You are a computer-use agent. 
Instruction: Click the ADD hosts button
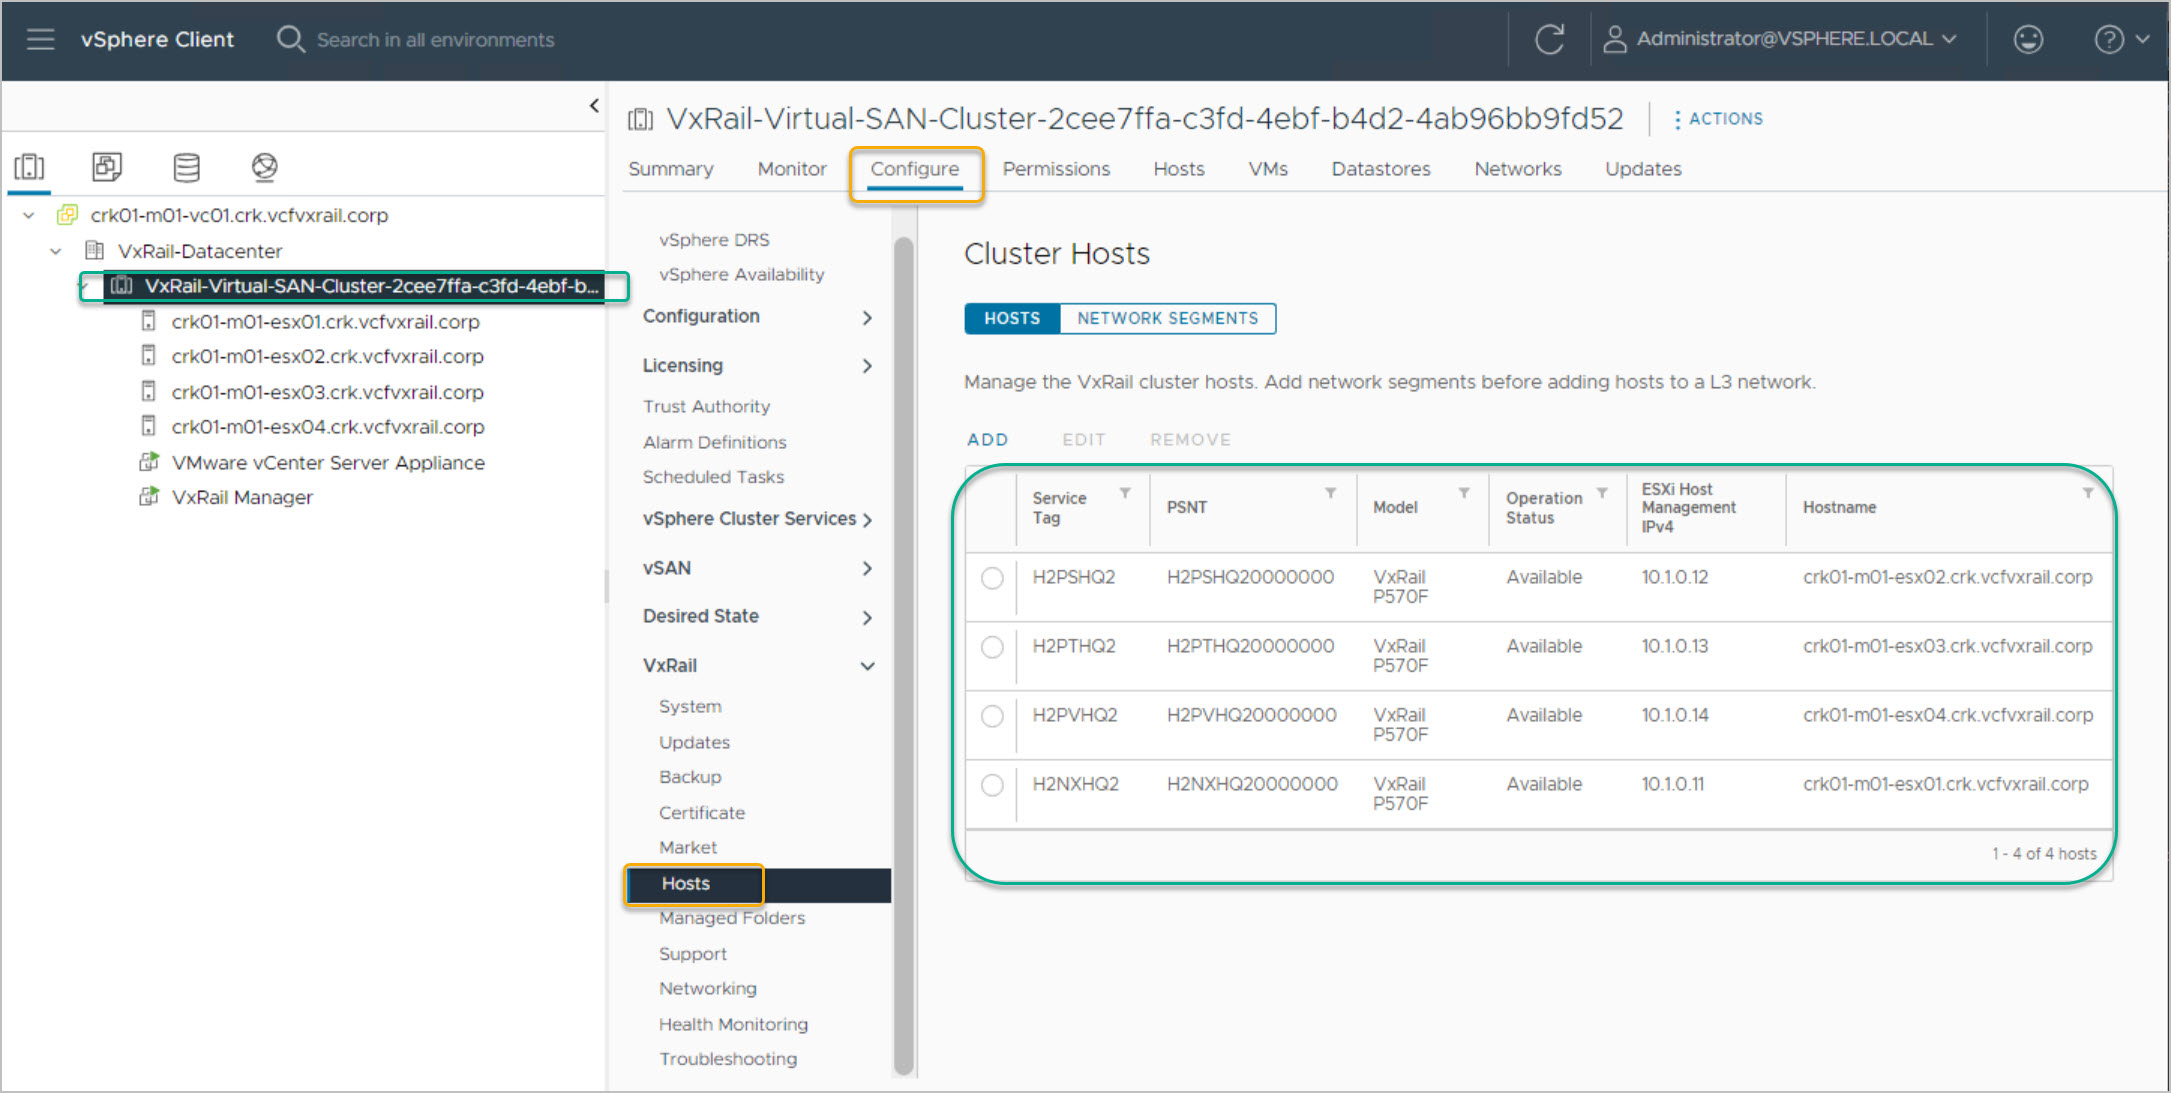pyautogui.click(x=987, y=440)
